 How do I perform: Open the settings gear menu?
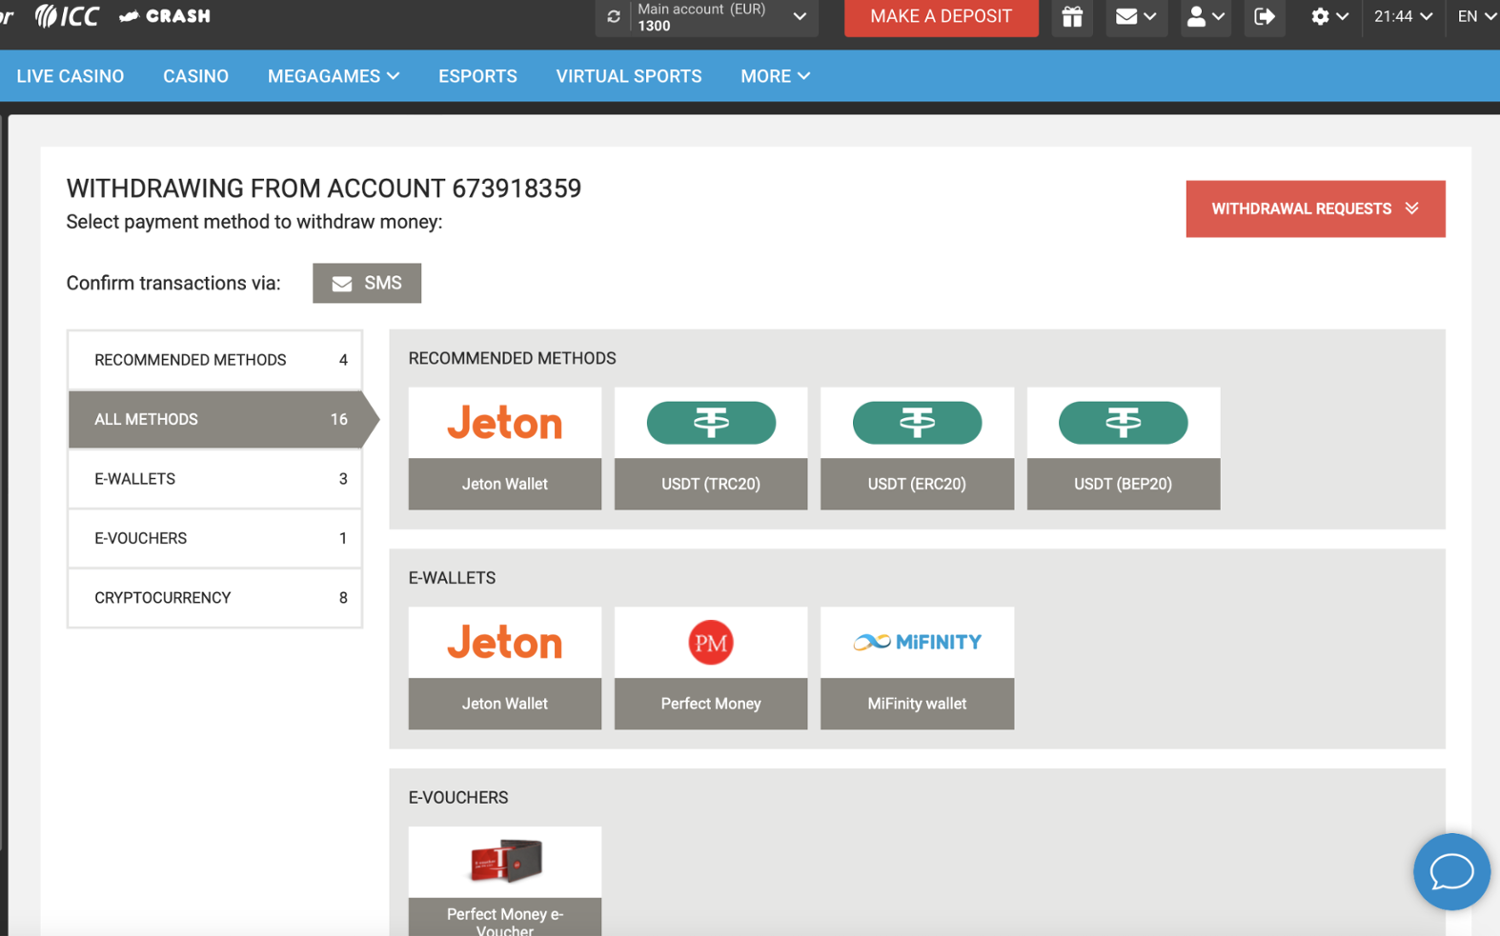(x=1330, y=17)
